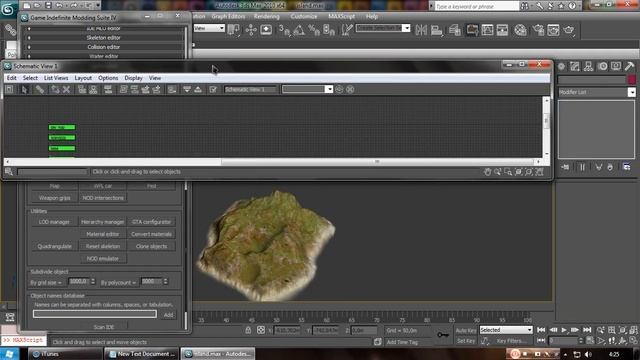Click the LOD manager button
The height and width of the screenshot is (360, 640).
(x=54, y=222)
